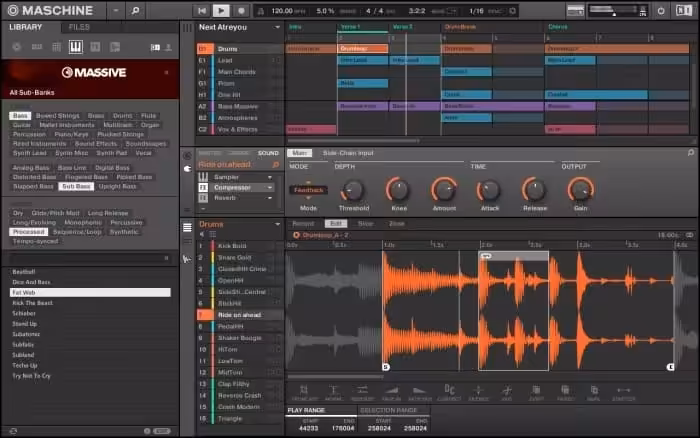Screen dimensions: 700x438
Task: Toggle the metronome icon
Action: coord(261,11)
